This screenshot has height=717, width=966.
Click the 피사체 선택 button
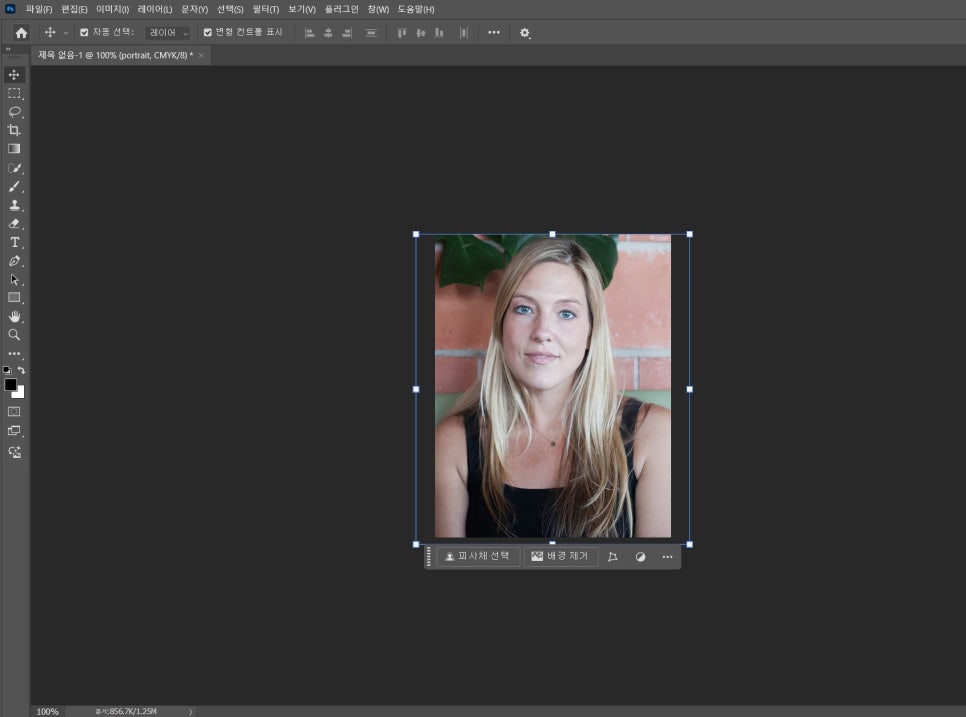point(477,556)
